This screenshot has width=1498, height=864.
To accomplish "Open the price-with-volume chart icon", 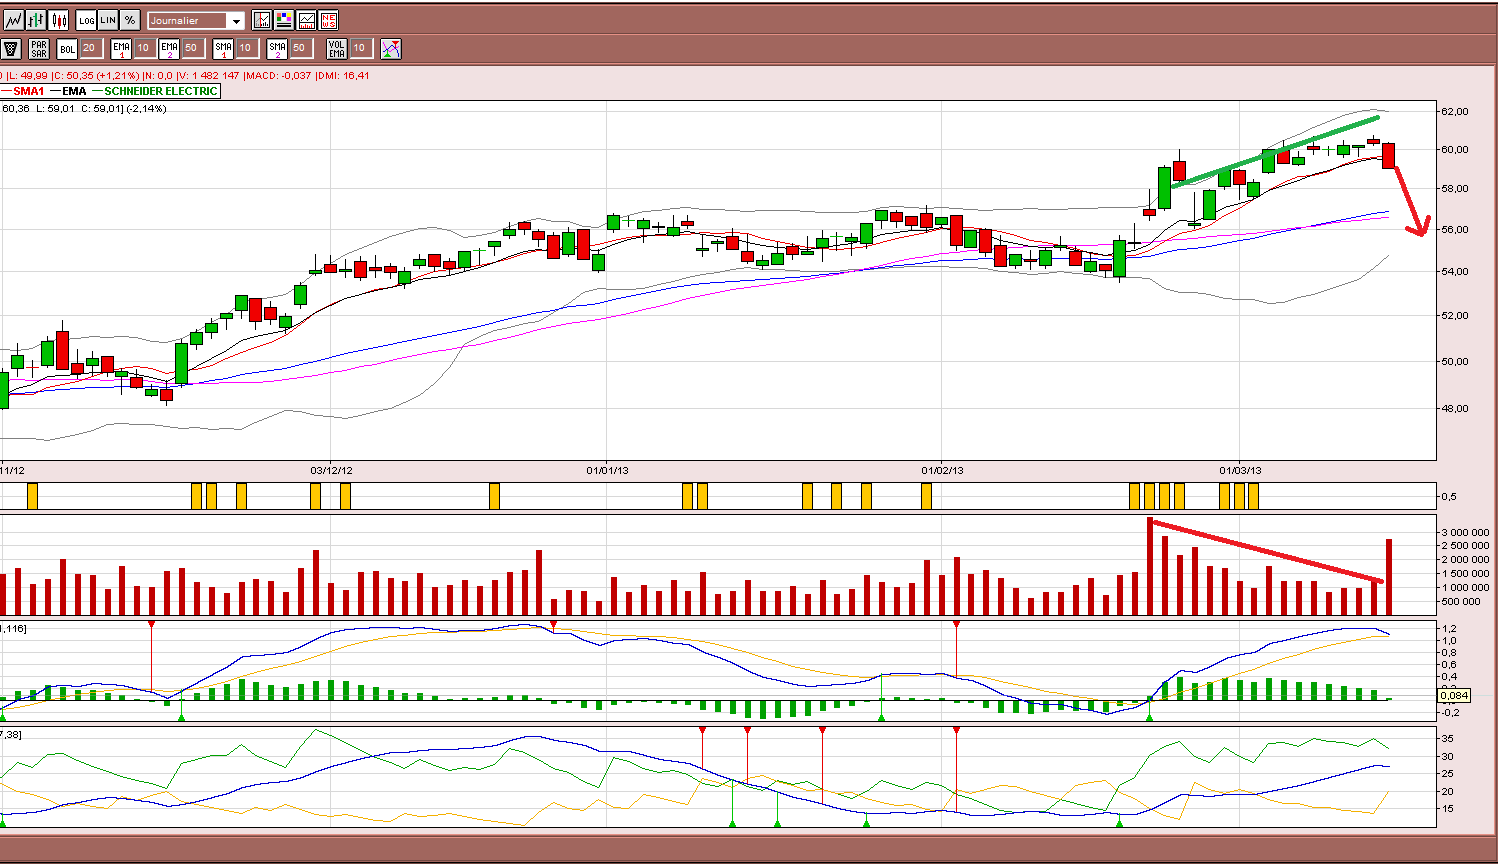I will pos(306,20).
